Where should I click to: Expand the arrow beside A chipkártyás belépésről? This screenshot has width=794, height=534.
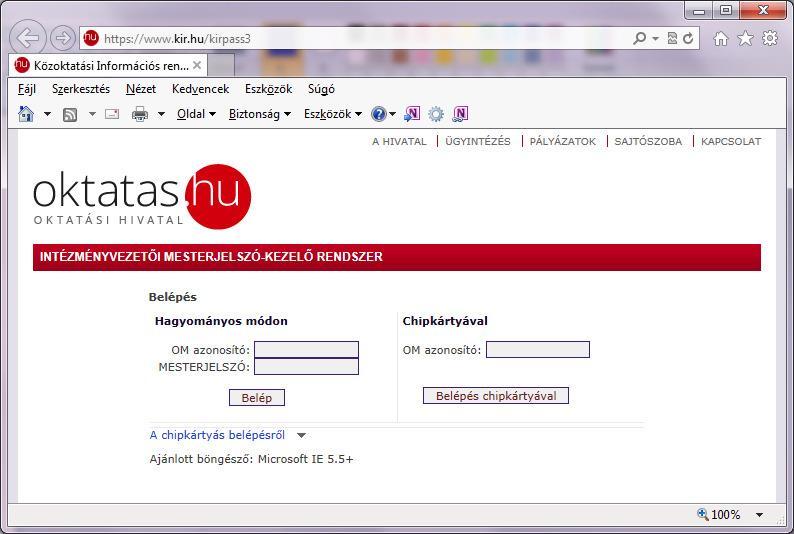click(x=301, y=435)
